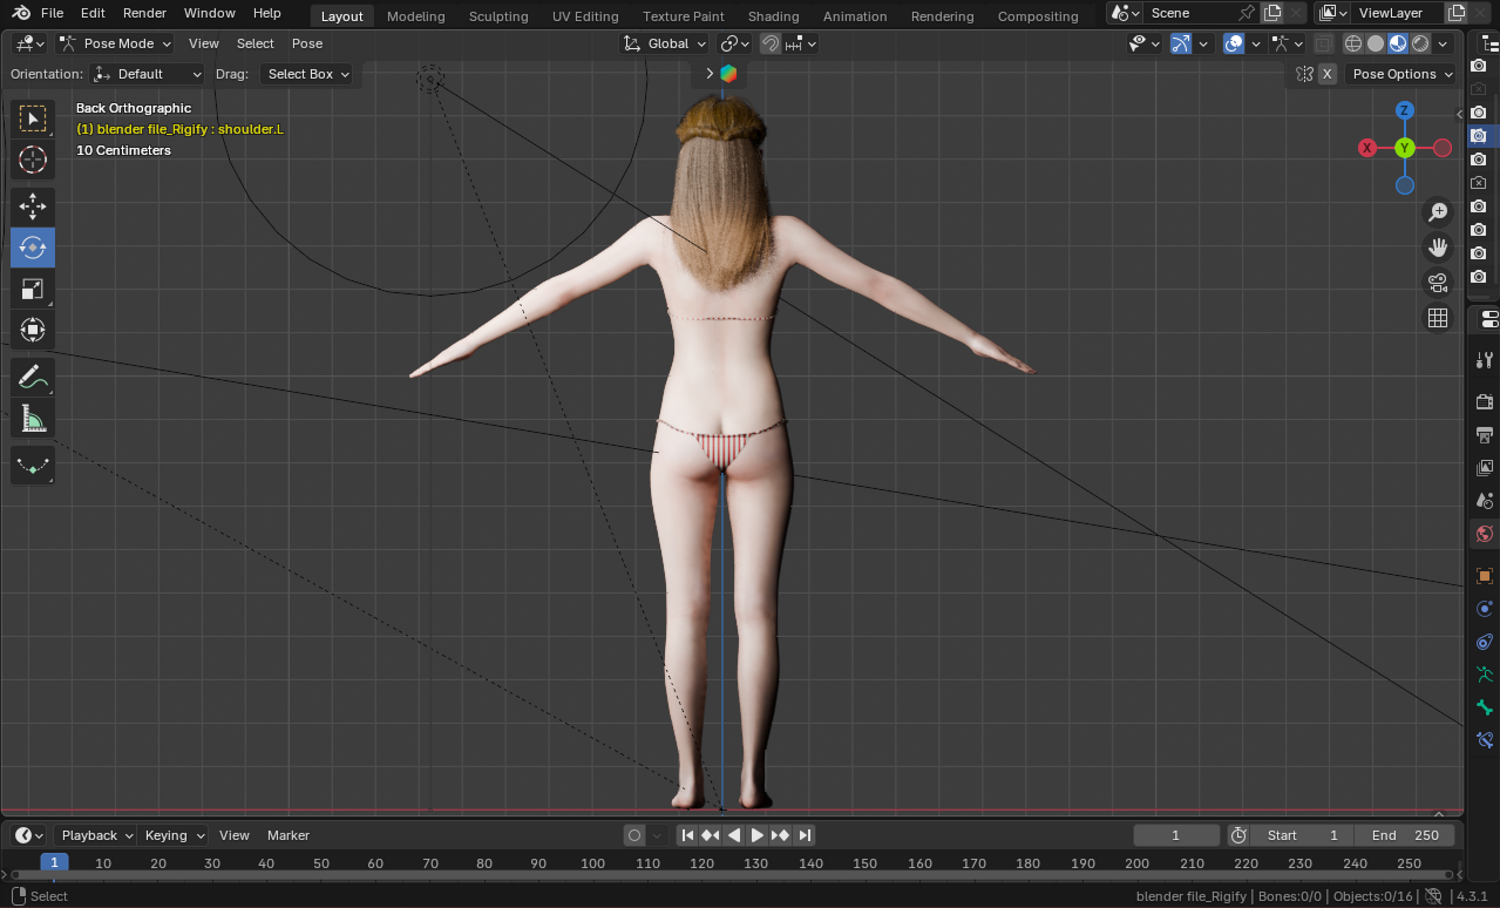The height and width of the screenshot is (908, 1500).
Task: Switch to the Sculpting workspace tab
Action: [x=498, y=16]
